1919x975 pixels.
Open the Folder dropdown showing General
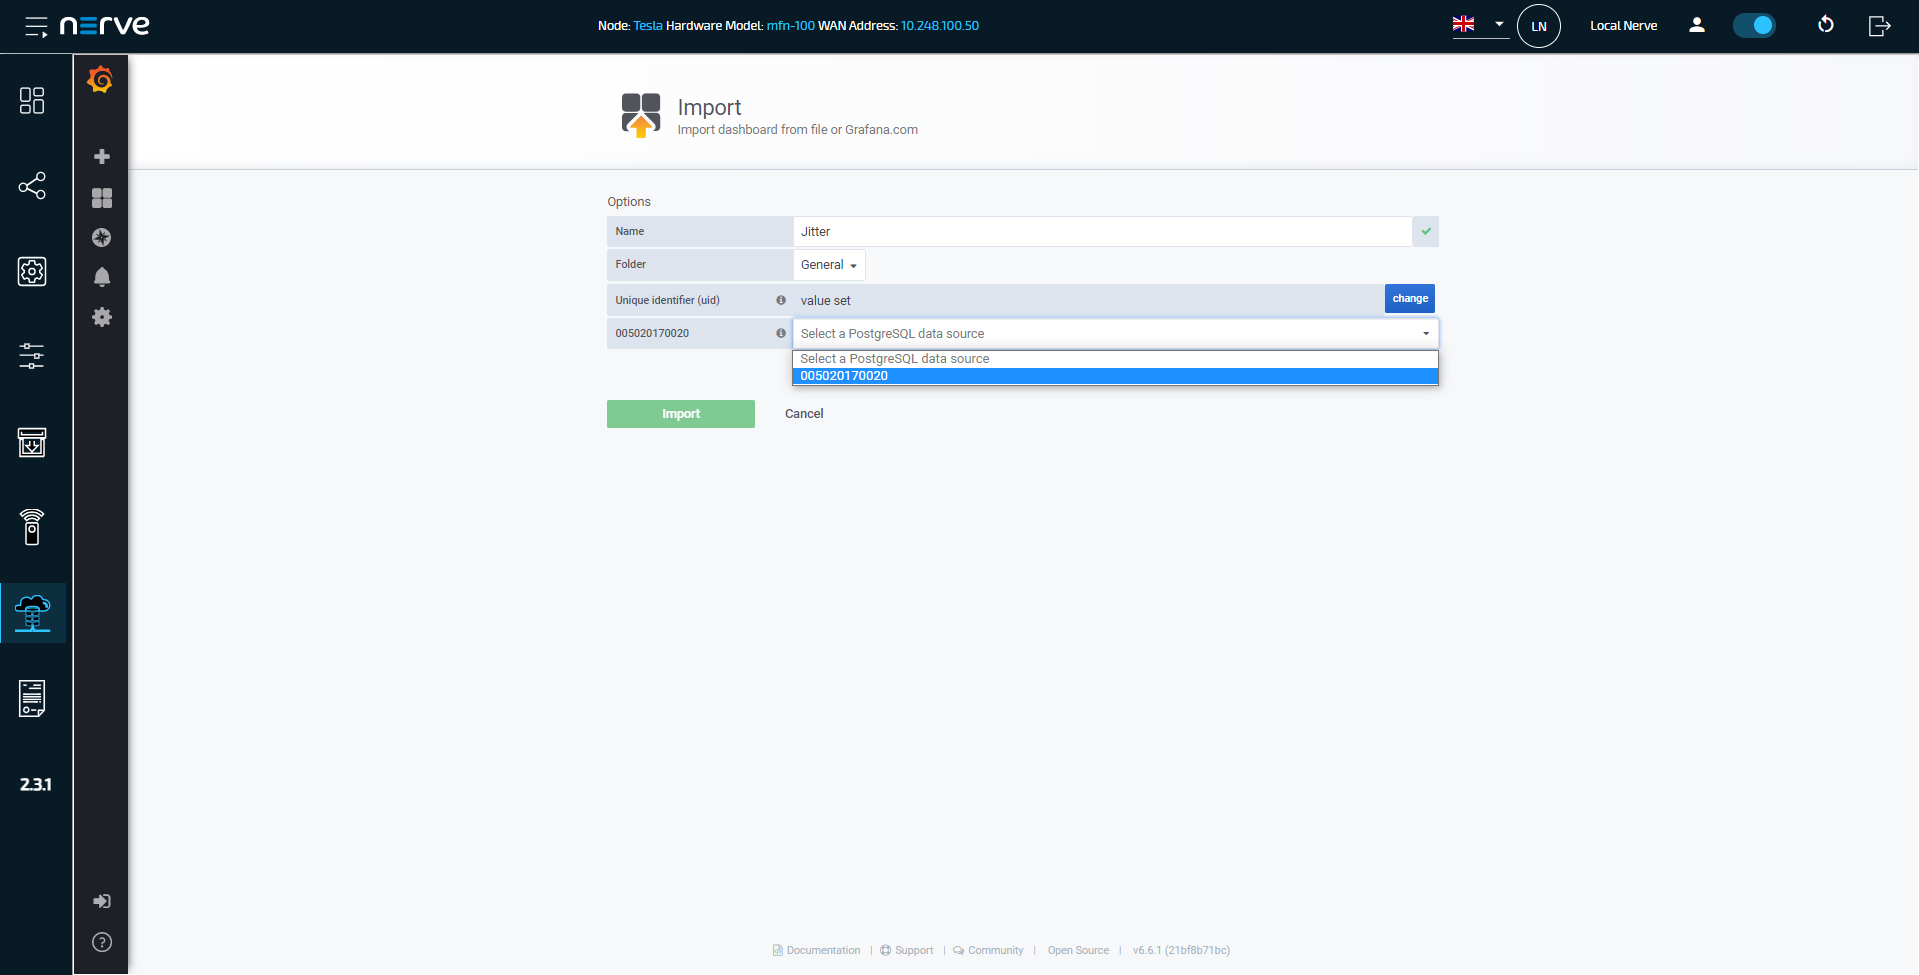point(828,264)
